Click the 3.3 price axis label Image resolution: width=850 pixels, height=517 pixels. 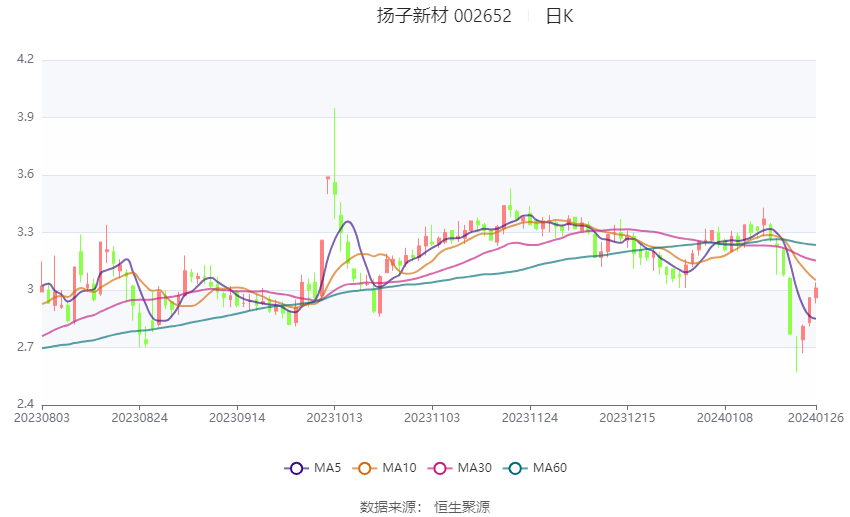coord(25,232)
